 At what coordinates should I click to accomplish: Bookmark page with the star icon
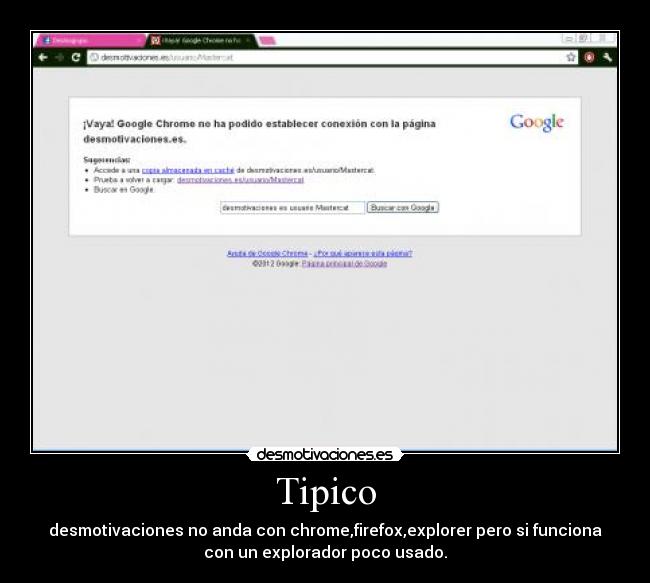pyautogui.click(x=571, y=57)
